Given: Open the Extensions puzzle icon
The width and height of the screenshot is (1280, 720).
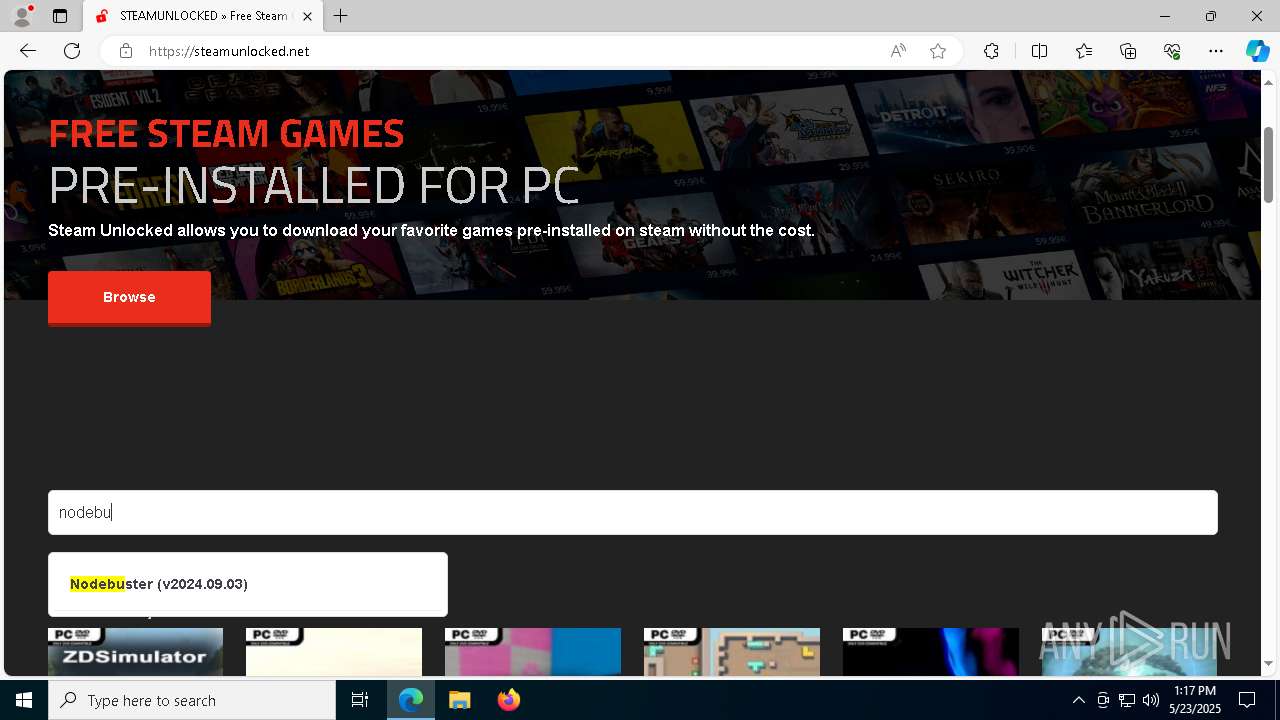Looking at the screenshot, I should click(x=991, y=51).
